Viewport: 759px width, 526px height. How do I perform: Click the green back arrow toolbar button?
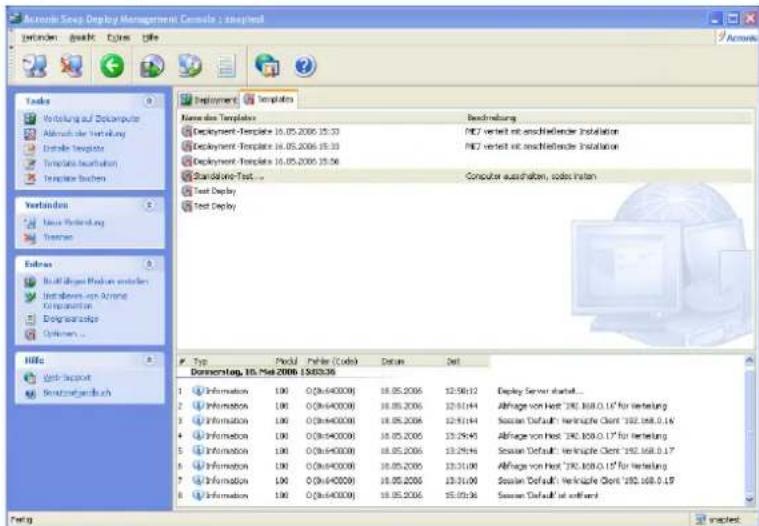[112, 66]
